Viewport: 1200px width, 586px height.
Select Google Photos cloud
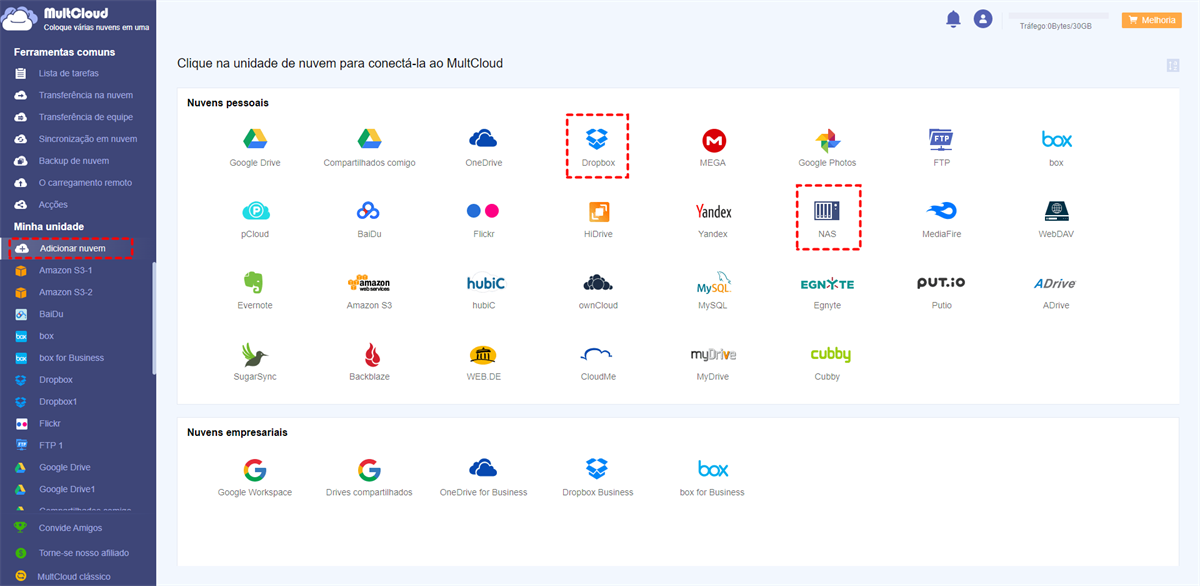[x=827, y=140]
